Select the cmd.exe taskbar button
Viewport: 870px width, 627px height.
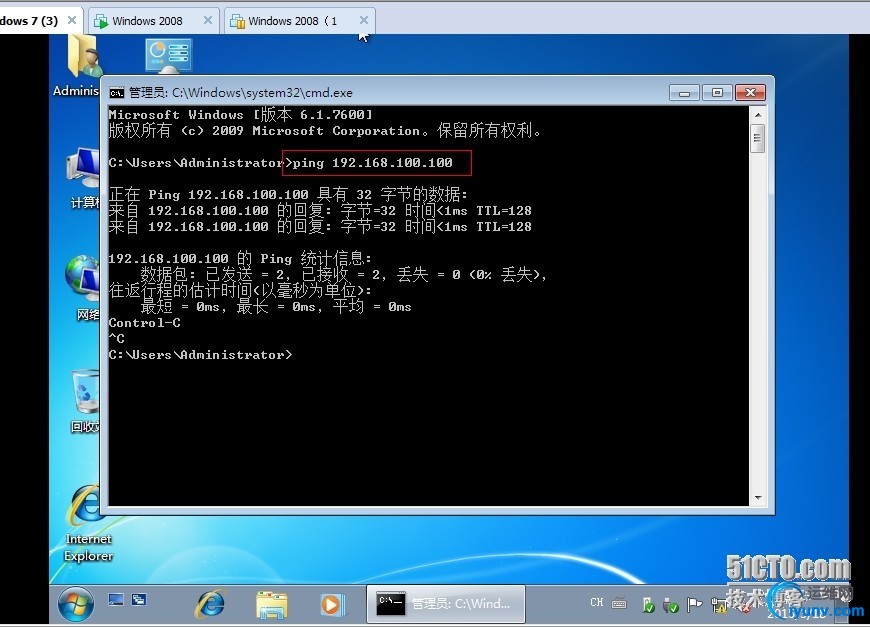click(446, 604)
